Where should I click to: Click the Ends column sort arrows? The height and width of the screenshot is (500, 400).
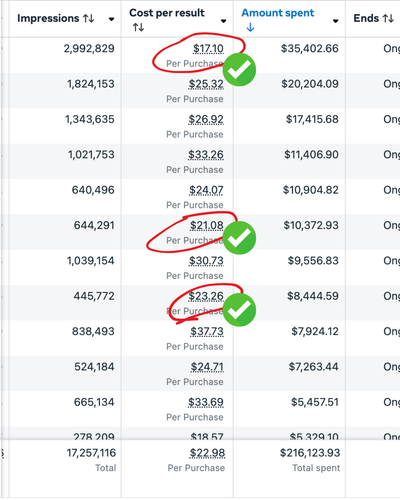click(x=388, y=18)
